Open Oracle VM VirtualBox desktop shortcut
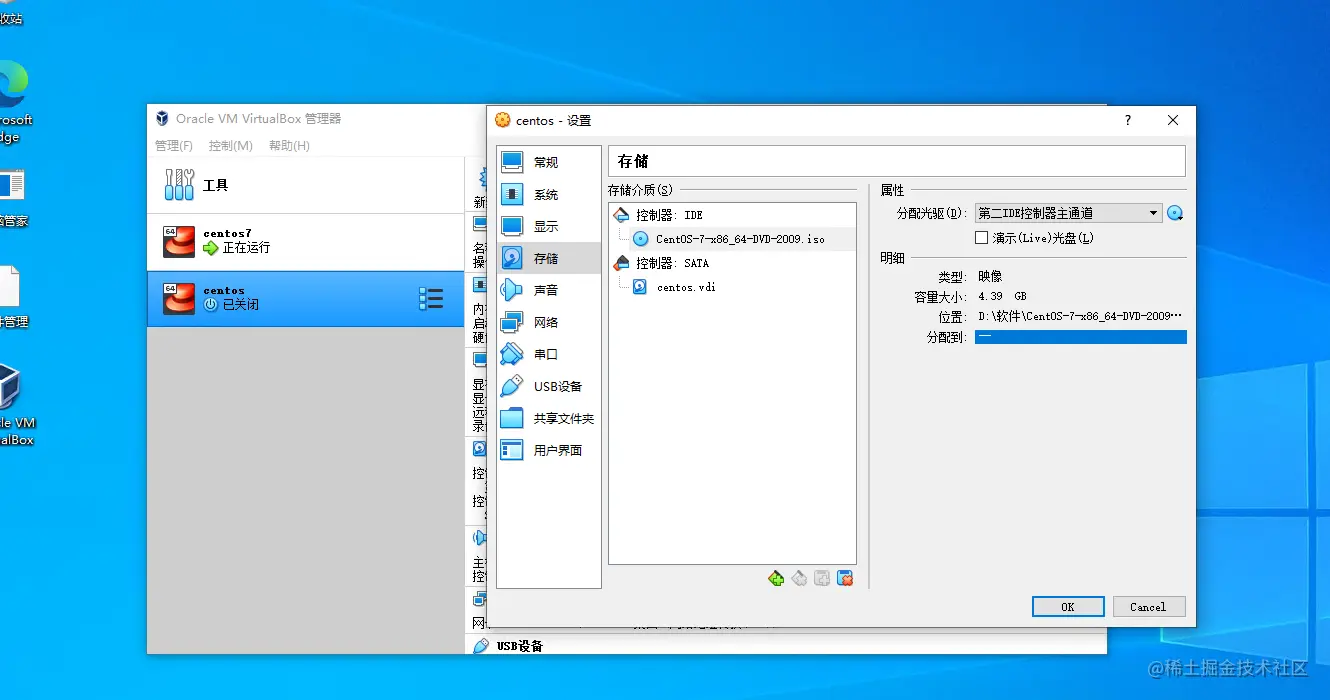This screenshot has width=1330, height=700. [14, 405]
